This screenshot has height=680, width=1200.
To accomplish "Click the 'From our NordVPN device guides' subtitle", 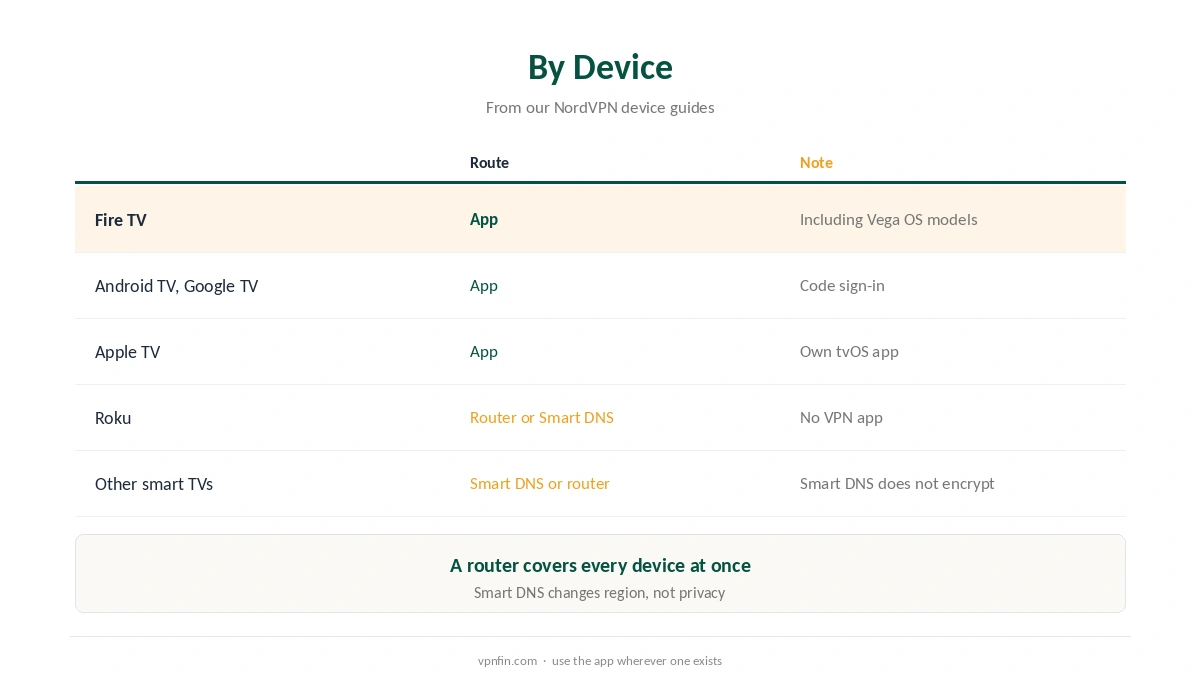I will 600,107.
